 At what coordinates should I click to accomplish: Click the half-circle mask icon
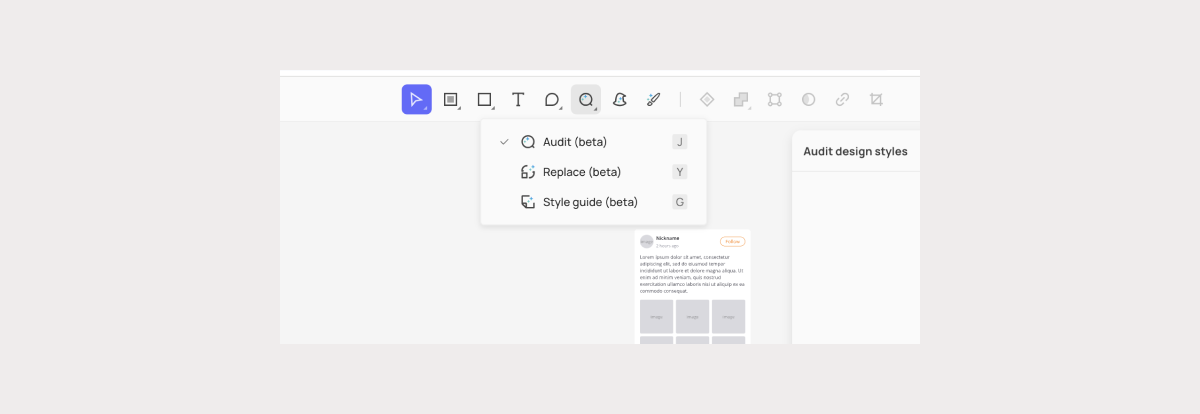(808, 99)
